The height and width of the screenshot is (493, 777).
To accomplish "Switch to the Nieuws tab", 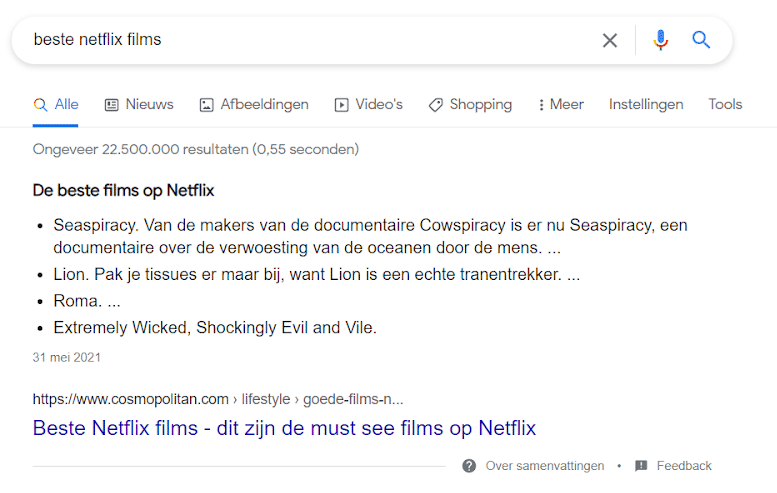I will (x=139, y=105).
